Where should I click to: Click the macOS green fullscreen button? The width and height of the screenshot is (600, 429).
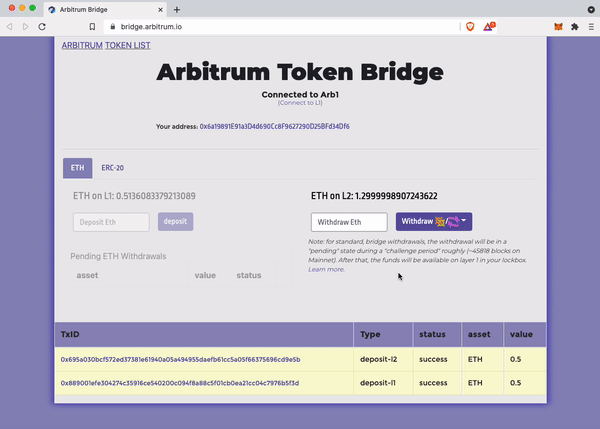[x=33, y=8]
